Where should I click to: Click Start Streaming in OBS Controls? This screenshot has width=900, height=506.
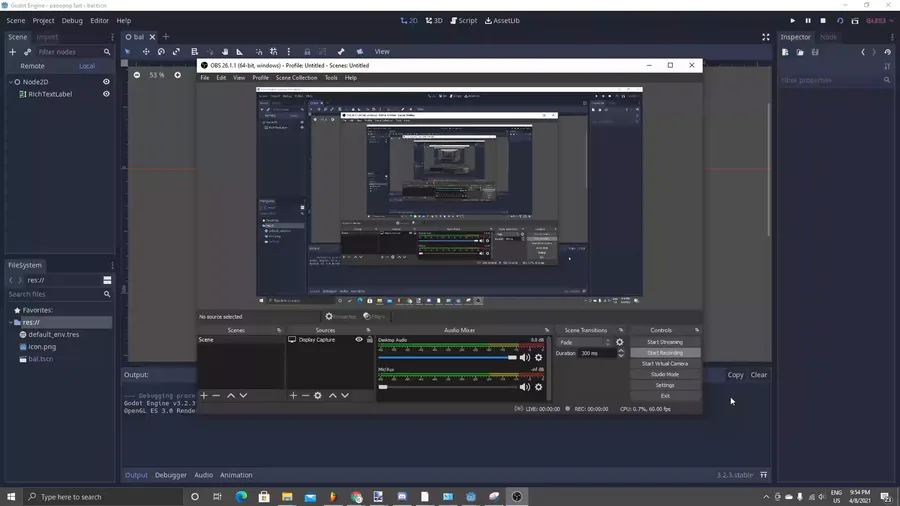(665, 342)
